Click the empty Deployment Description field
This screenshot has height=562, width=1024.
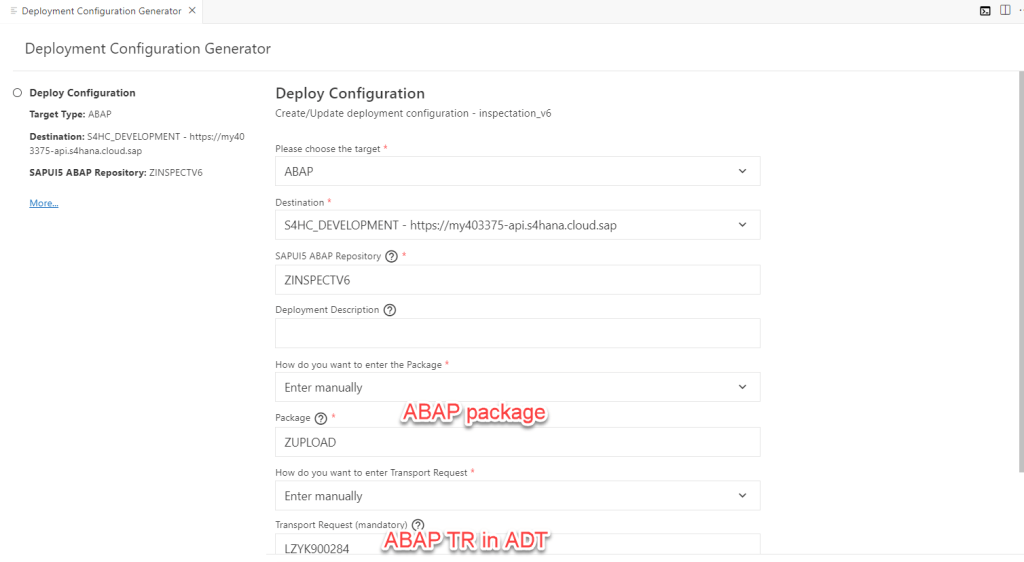517,333
